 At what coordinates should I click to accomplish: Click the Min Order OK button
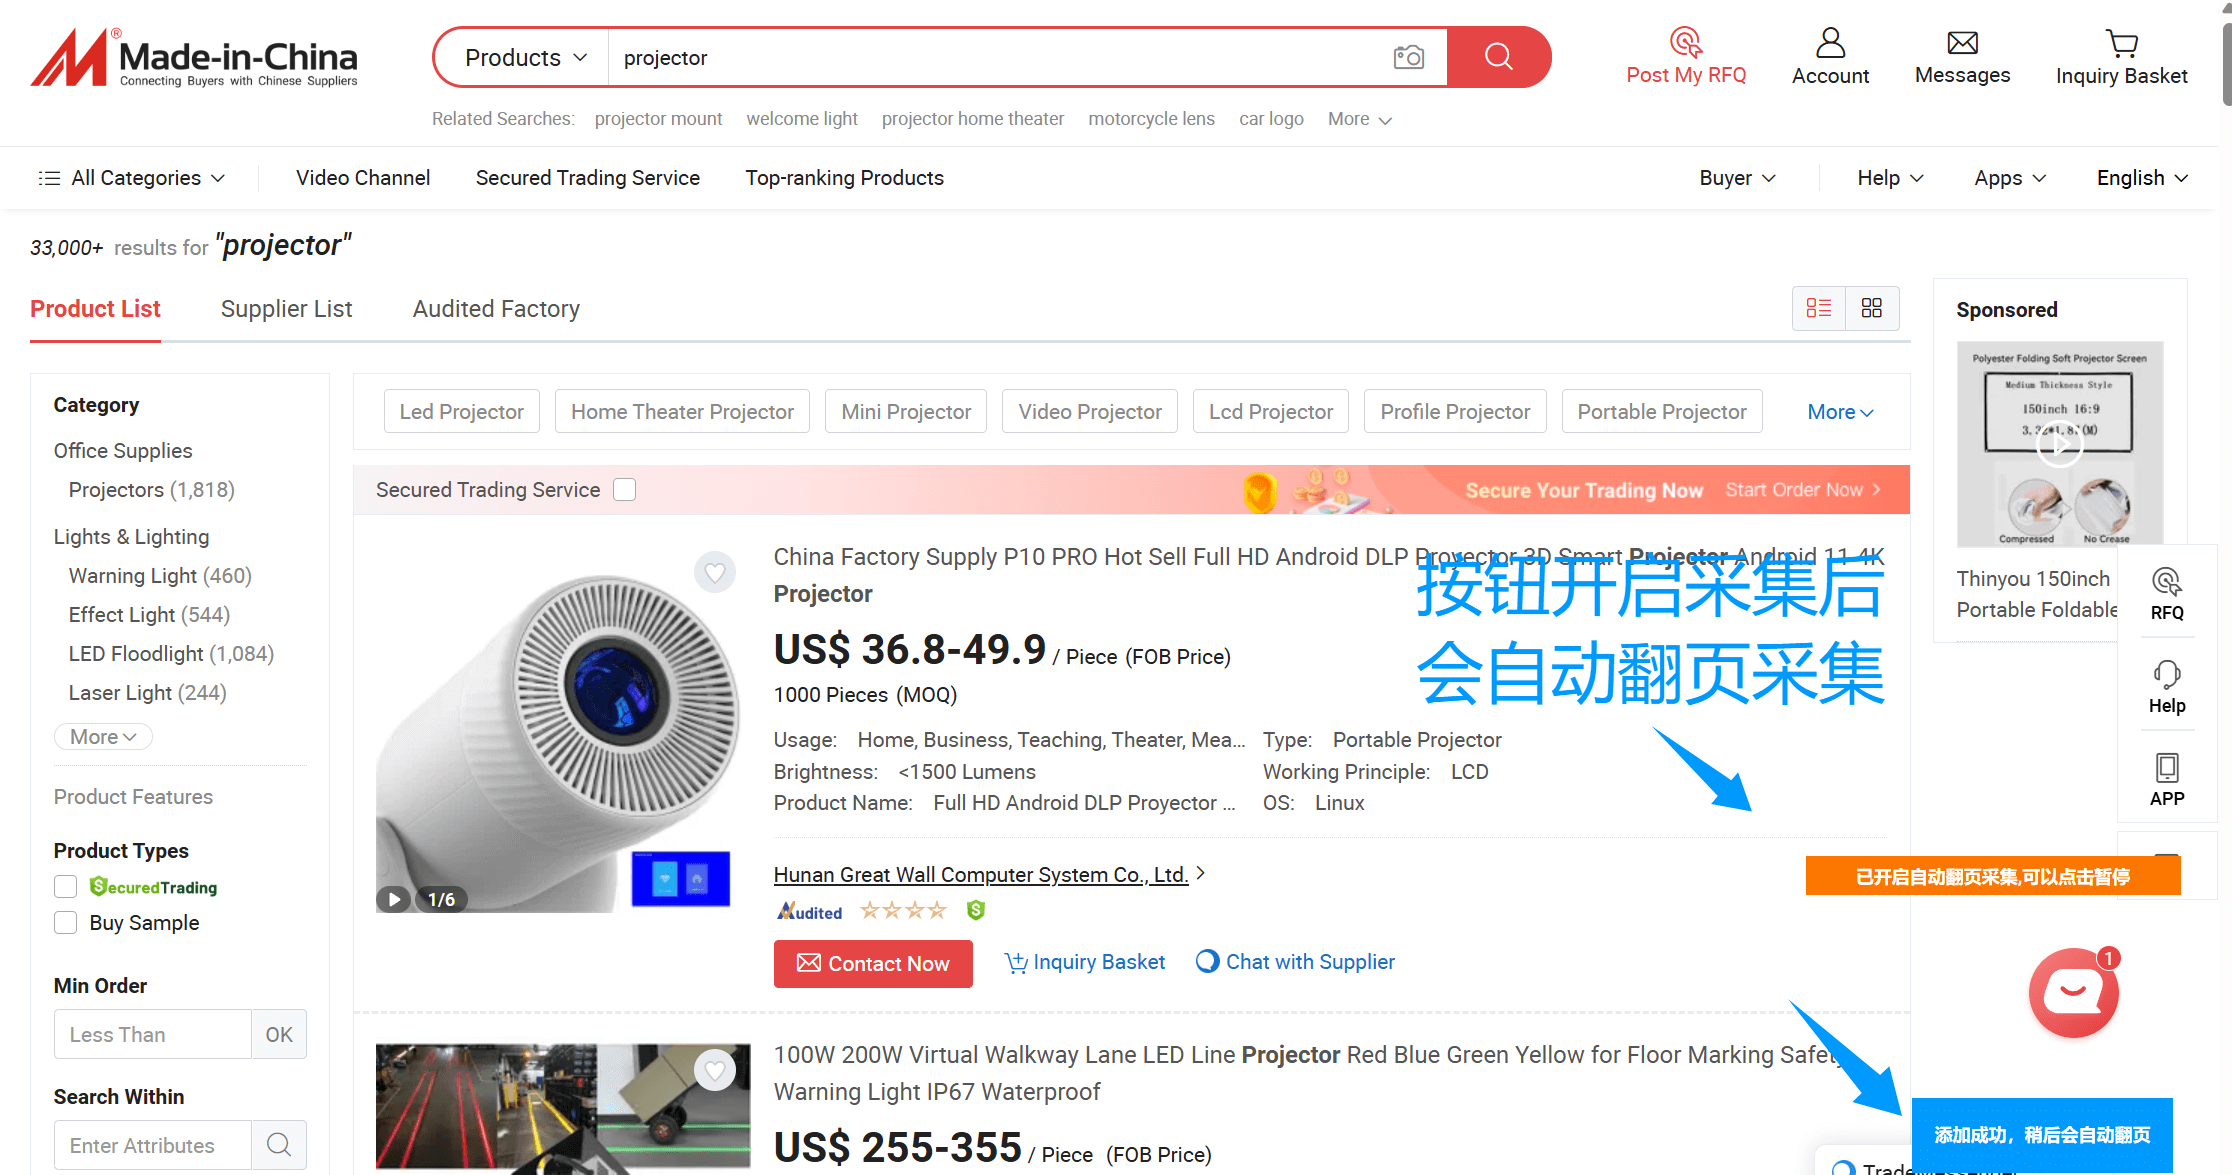coord(279,1034)
